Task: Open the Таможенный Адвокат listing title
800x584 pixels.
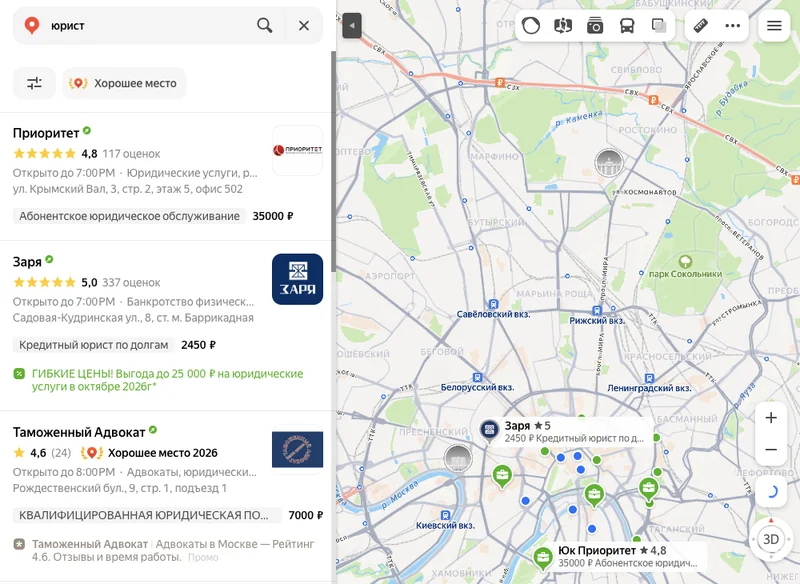Action: click(79, 433)
